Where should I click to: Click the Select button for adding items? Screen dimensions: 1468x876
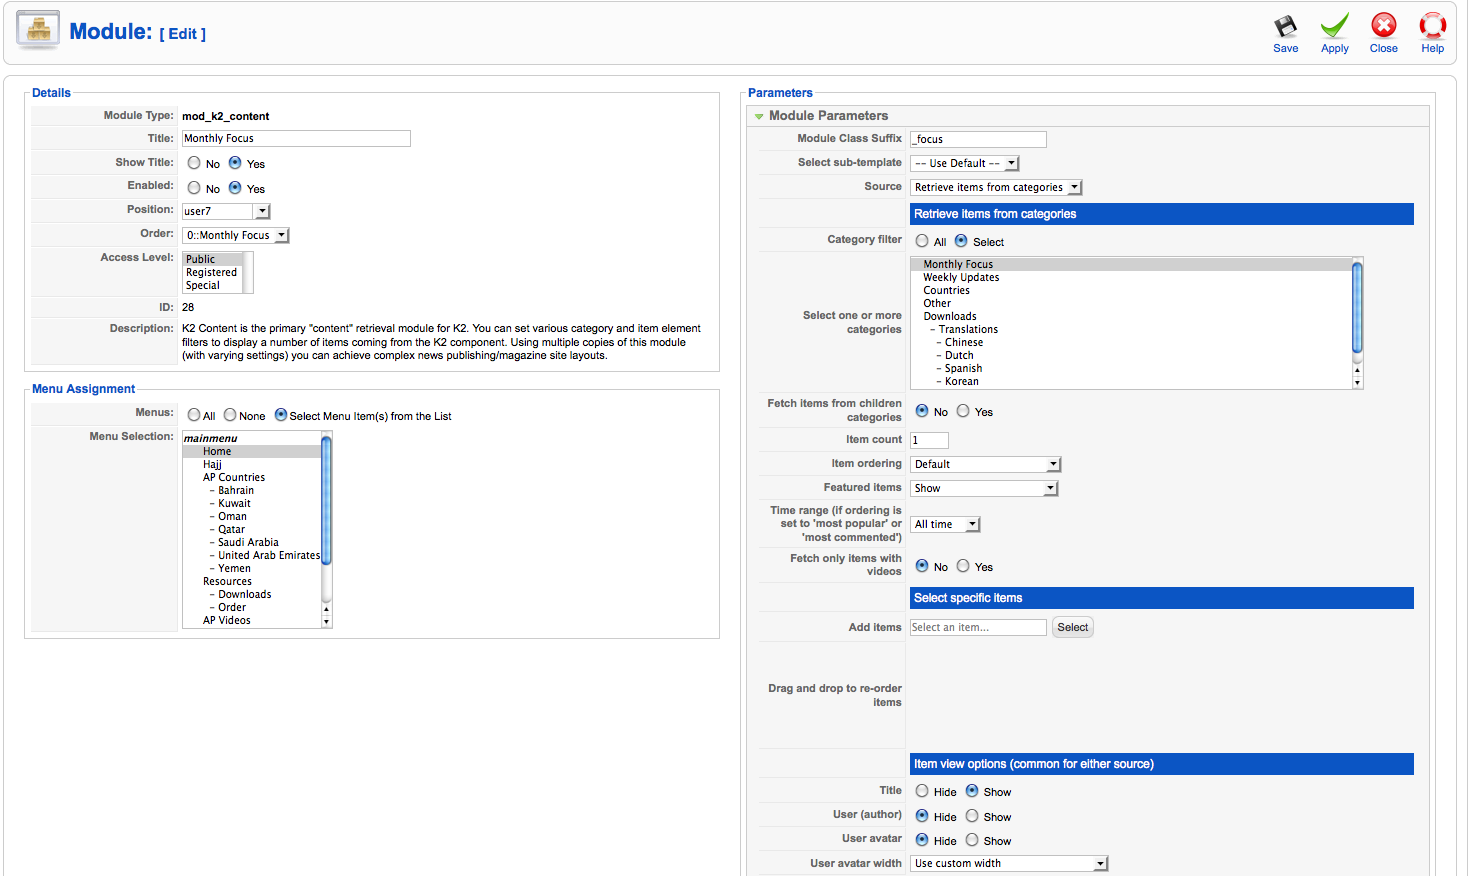(x=1071, y=627)
